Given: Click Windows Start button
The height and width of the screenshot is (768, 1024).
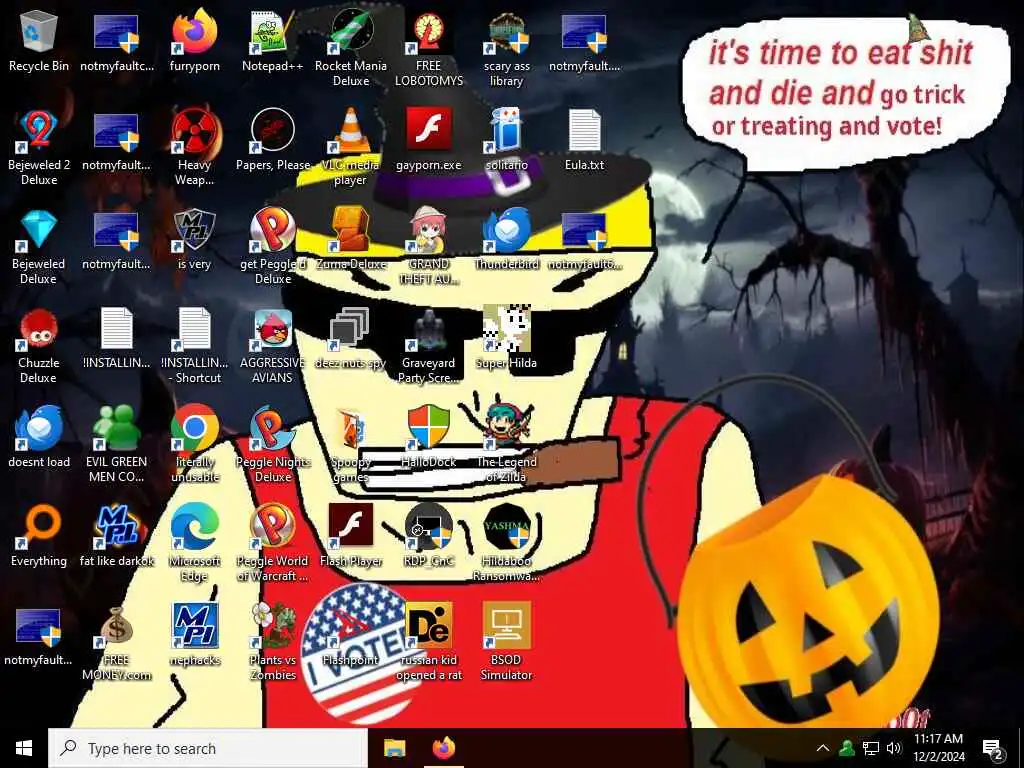Looking at the screenshot, I should pos(24,748).
